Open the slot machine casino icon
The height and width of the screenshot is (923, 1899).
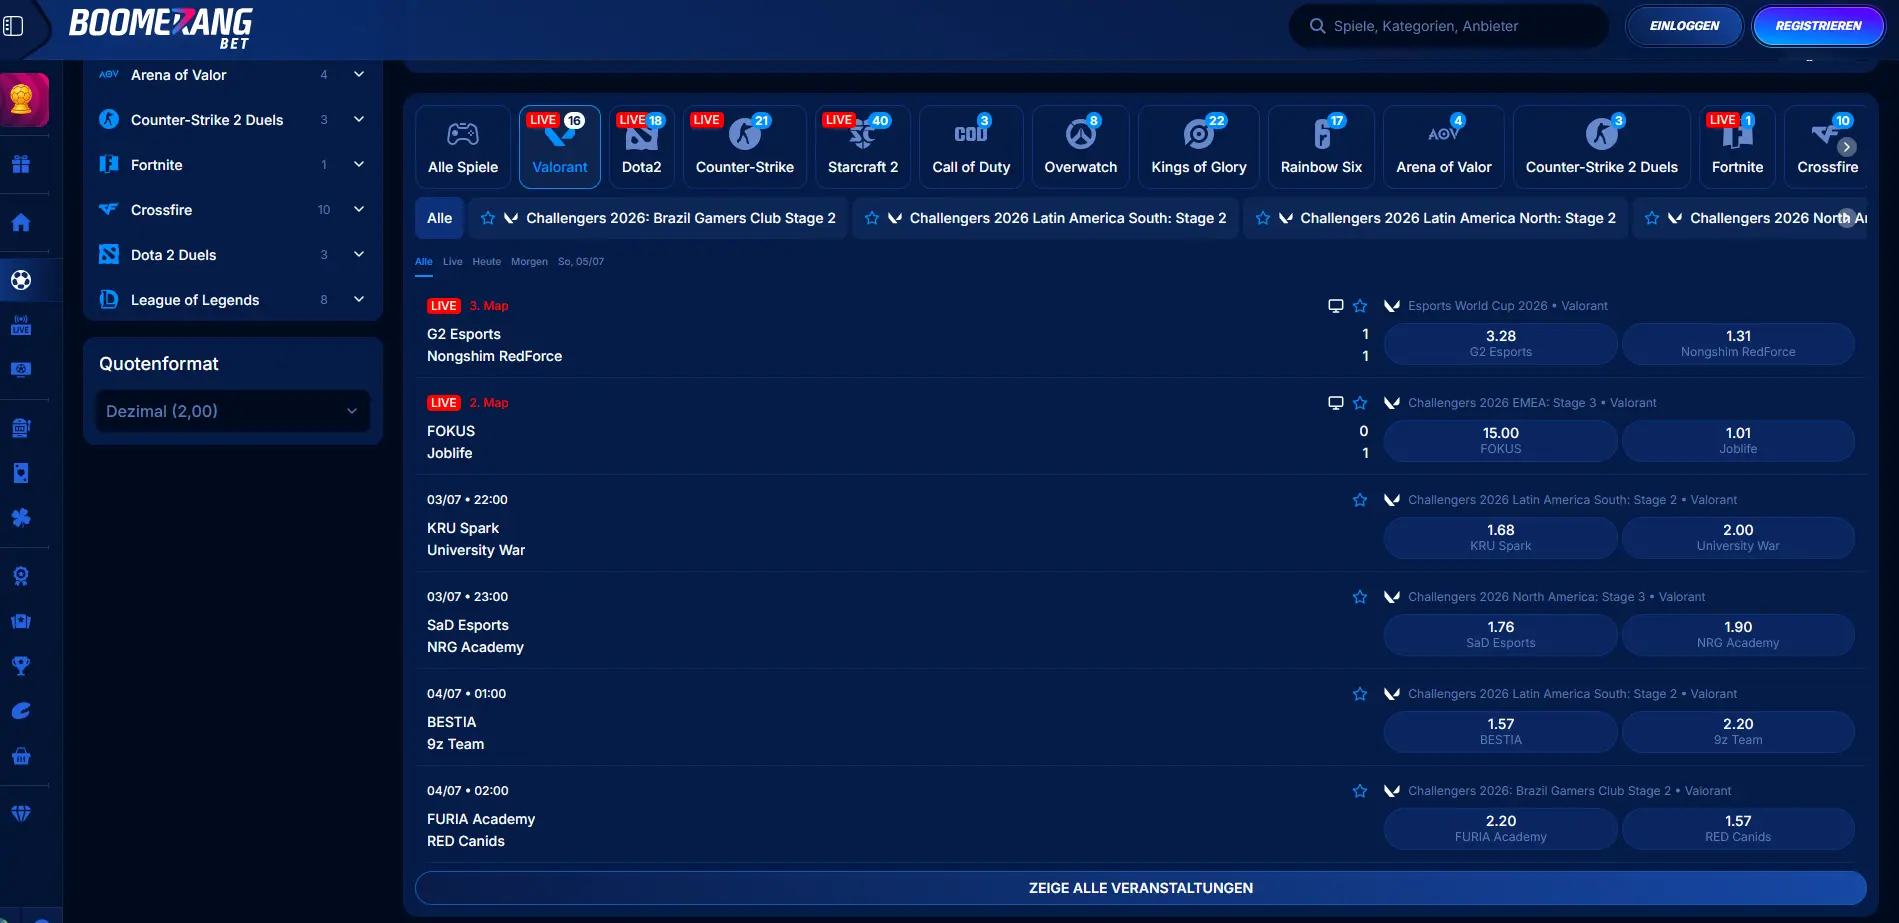(21, 428)
